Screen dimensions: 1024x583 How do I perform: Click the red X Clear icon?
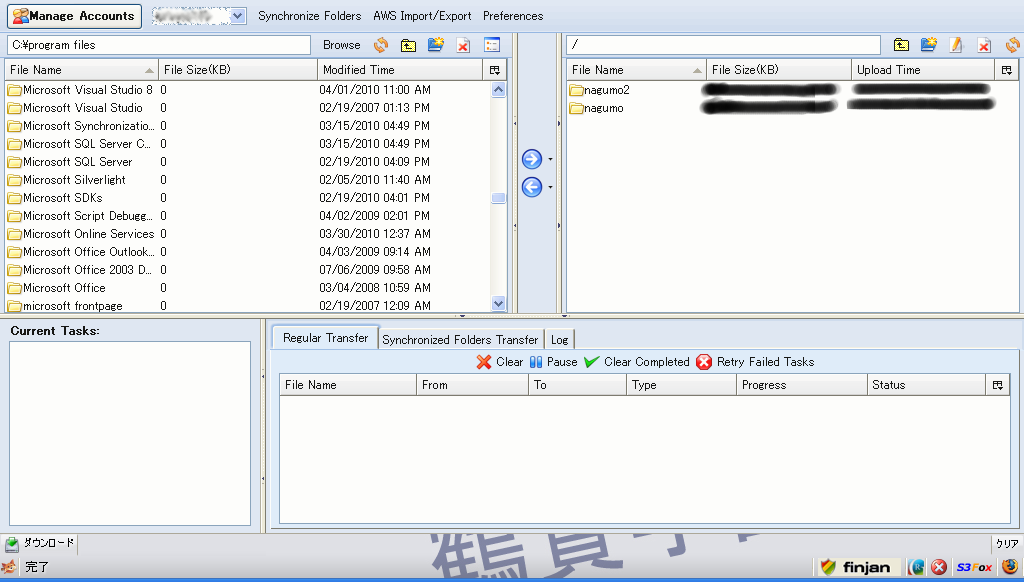click(484, 362)
